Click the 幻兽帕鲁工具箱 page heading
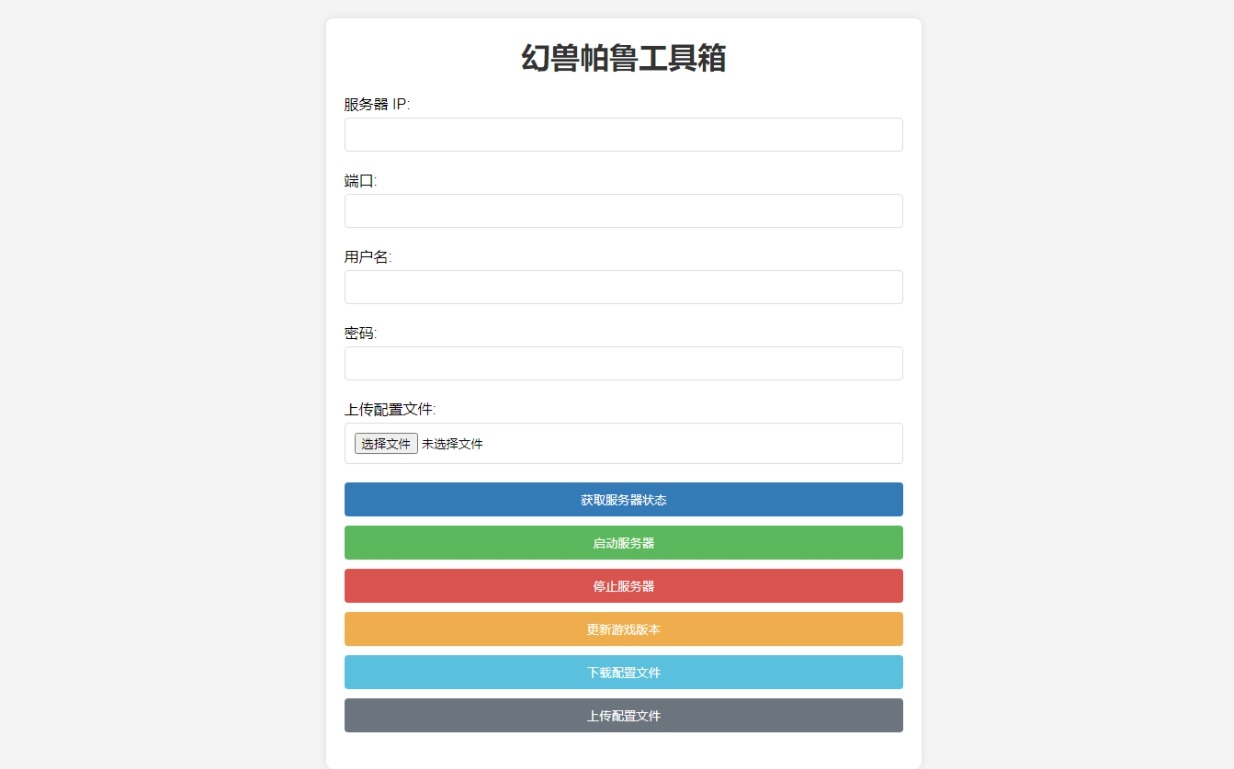This screenshot has width=1234, height=769. tap(623, 59)
